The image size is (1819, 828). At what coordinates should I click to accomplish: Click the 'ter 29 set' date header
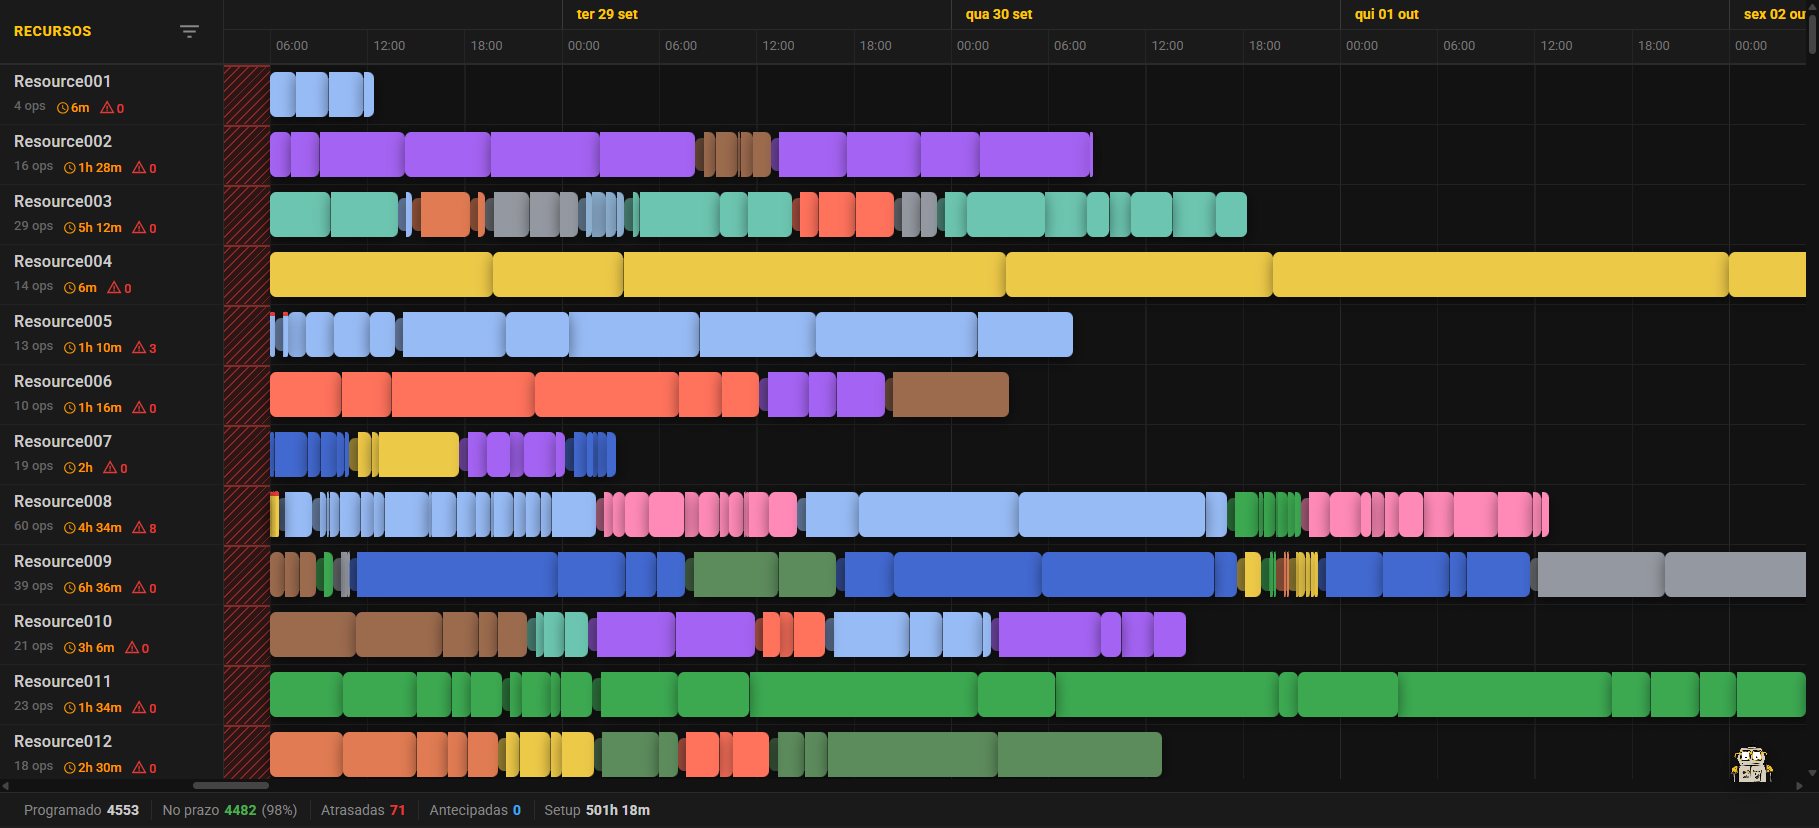607,14
